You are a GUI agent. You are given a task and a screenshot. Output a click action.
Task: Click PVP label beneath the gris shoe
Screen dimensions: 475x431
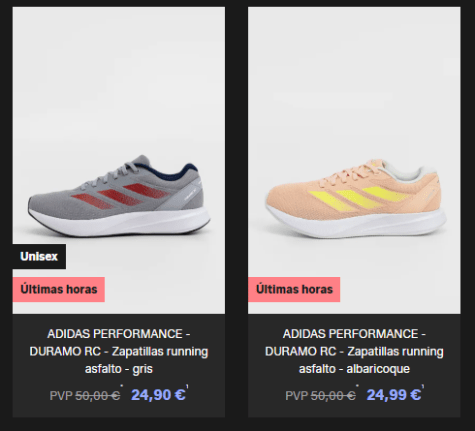pos(61,396)
